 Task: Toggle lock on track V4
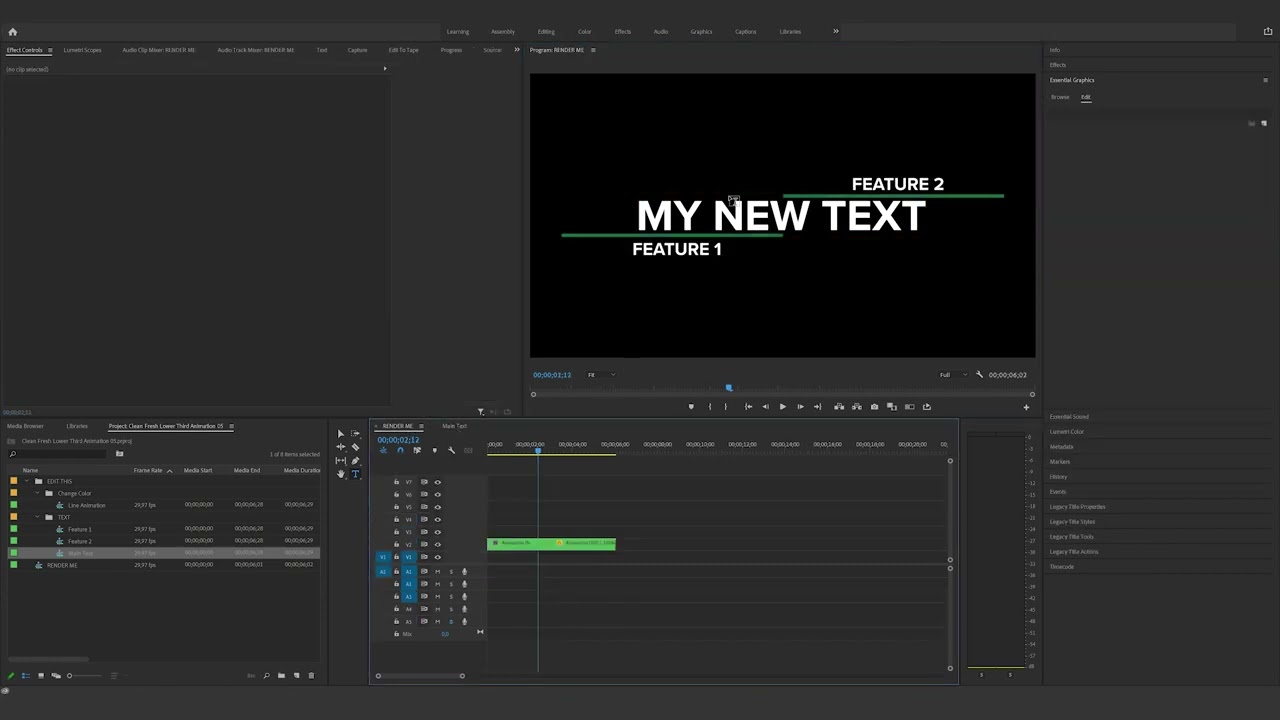tap(396, 519)
